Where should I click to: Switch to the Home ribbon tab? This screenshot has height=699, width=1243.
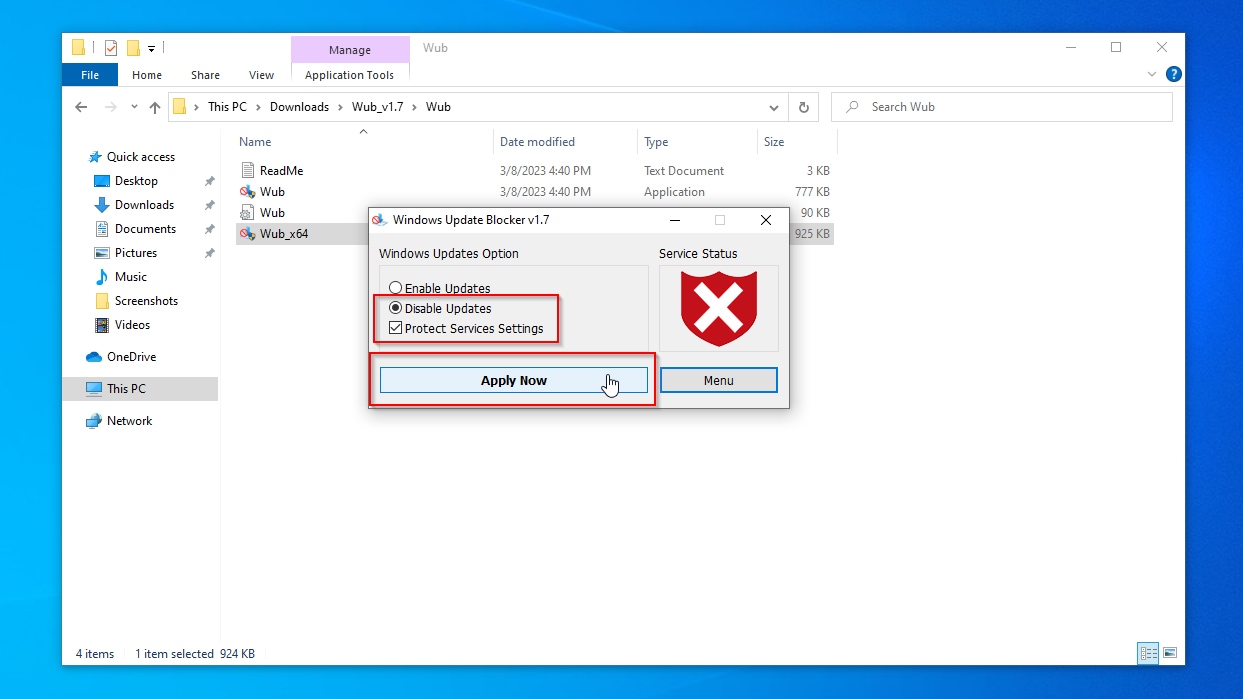147,75
